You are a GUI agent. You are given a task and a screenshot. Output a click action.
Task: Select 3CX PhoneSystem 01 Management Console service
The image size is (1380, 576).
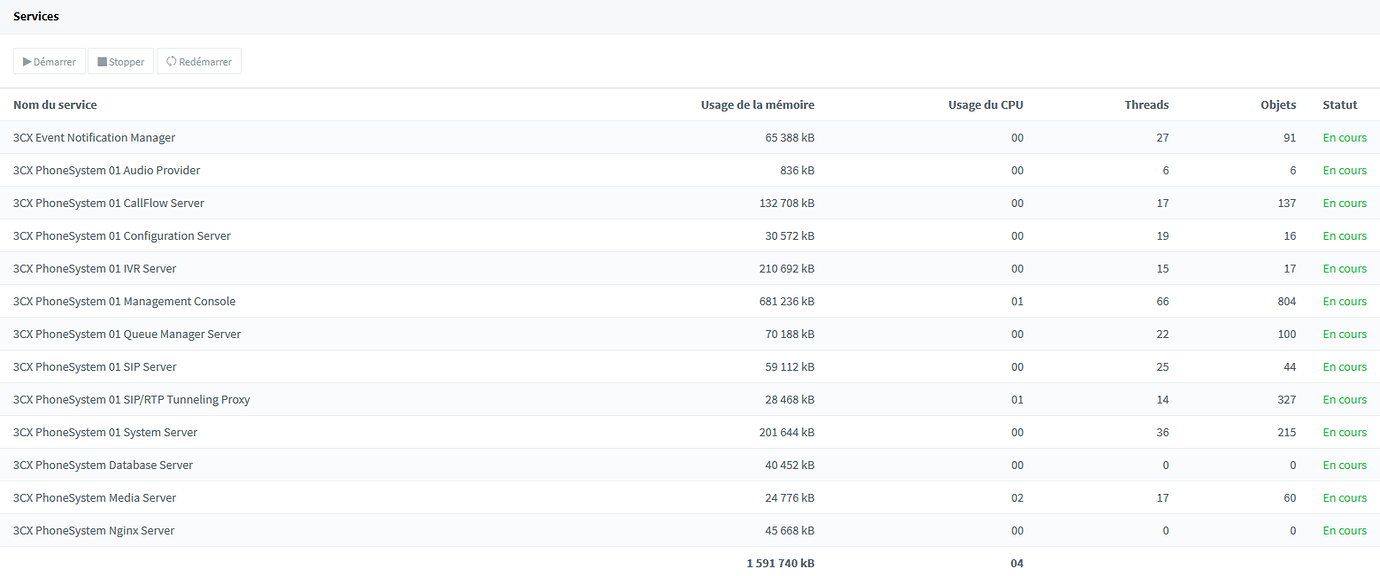pyautogui.click(x=124, y=302)
